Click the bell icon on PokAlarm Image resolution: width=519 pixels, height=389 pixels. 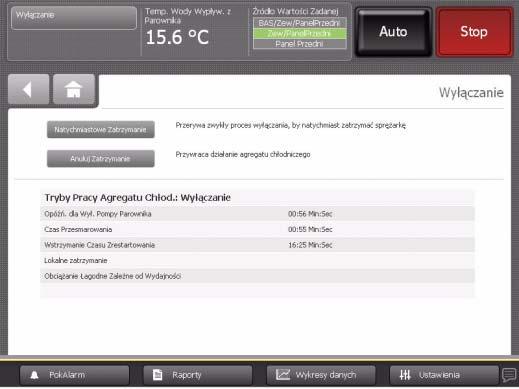pos(34,375)
